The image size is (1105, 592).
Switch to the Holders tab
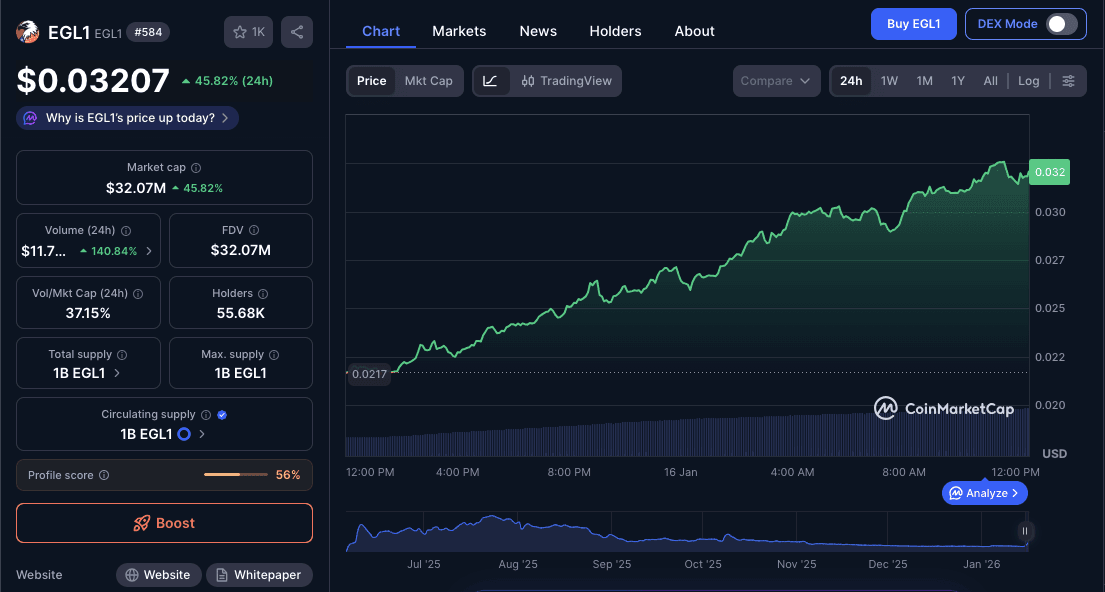tap(615, 31)
